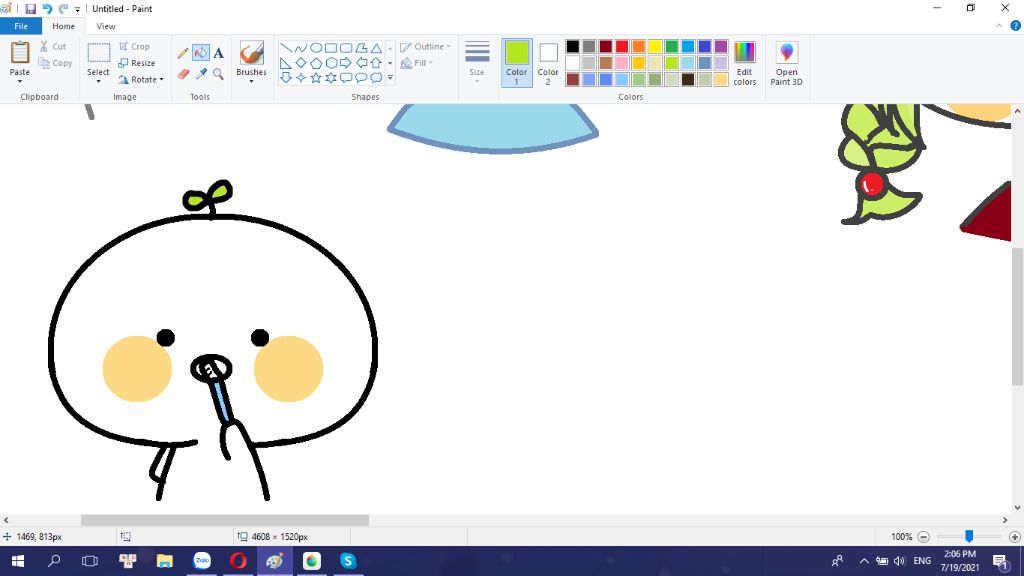Viewport: 1024px width, 576px height.
Task: Click the Select rectangle tool button
Action: click(x=99, y=54)
